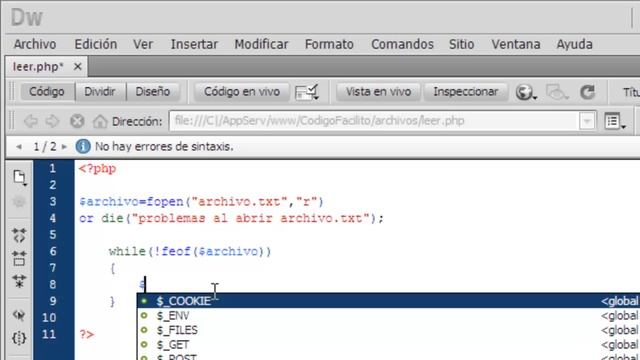The image size is (640, 360).
Task: Select $_FILES from the autocomplete list
Action: 388,330
